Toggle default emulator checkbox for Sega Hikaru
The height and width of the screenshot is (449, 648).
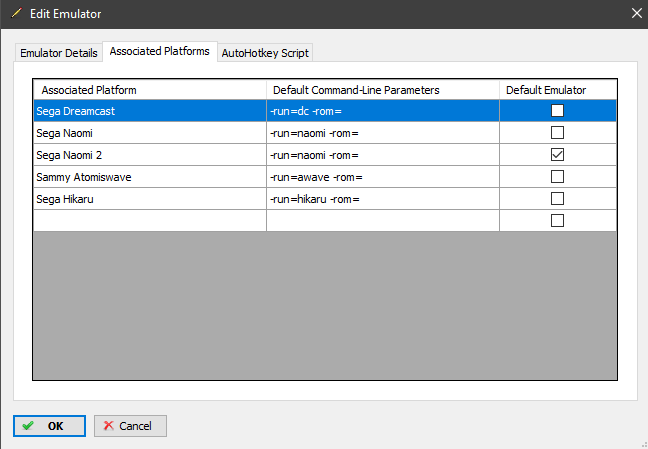557,198
